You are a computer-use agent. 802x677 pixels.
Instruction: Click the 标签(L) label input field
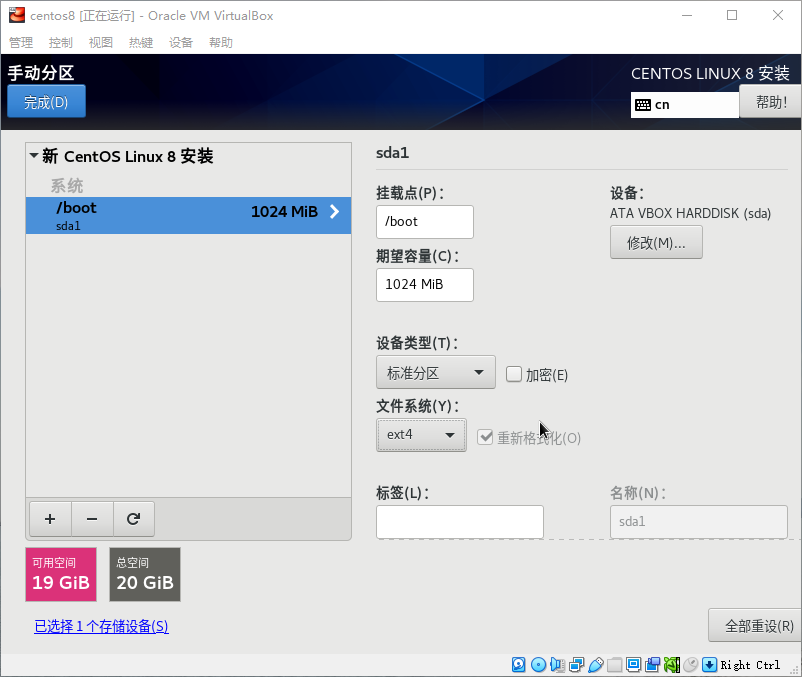pos(460,522)
